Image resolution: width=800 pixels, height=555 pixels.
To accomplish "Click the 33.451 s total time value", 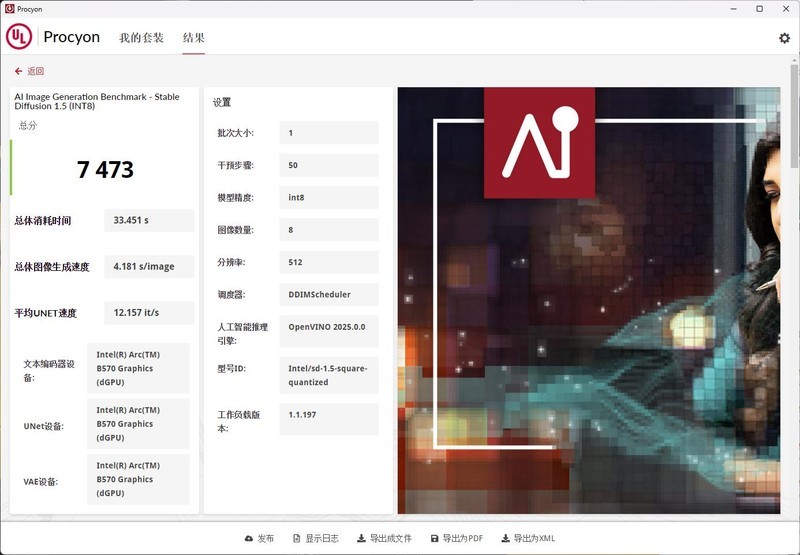I will coord(149,220).
